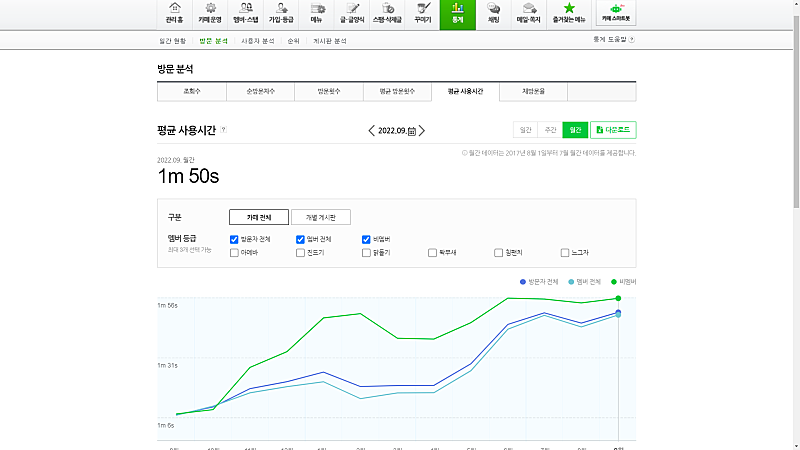Click the blue 방문자 전체 legend dot
The image size is (800, 450).
tap(522, 282)
